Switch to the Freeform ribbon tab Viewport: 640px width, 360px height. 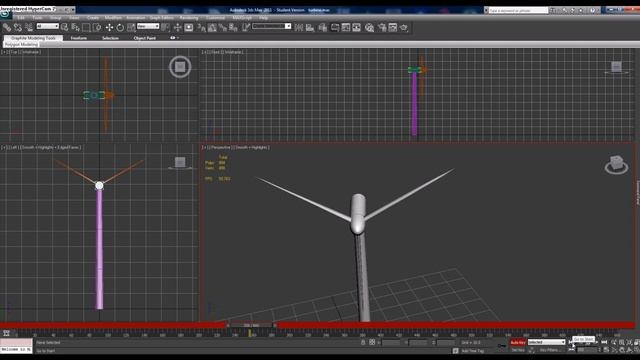coord(79,38)
